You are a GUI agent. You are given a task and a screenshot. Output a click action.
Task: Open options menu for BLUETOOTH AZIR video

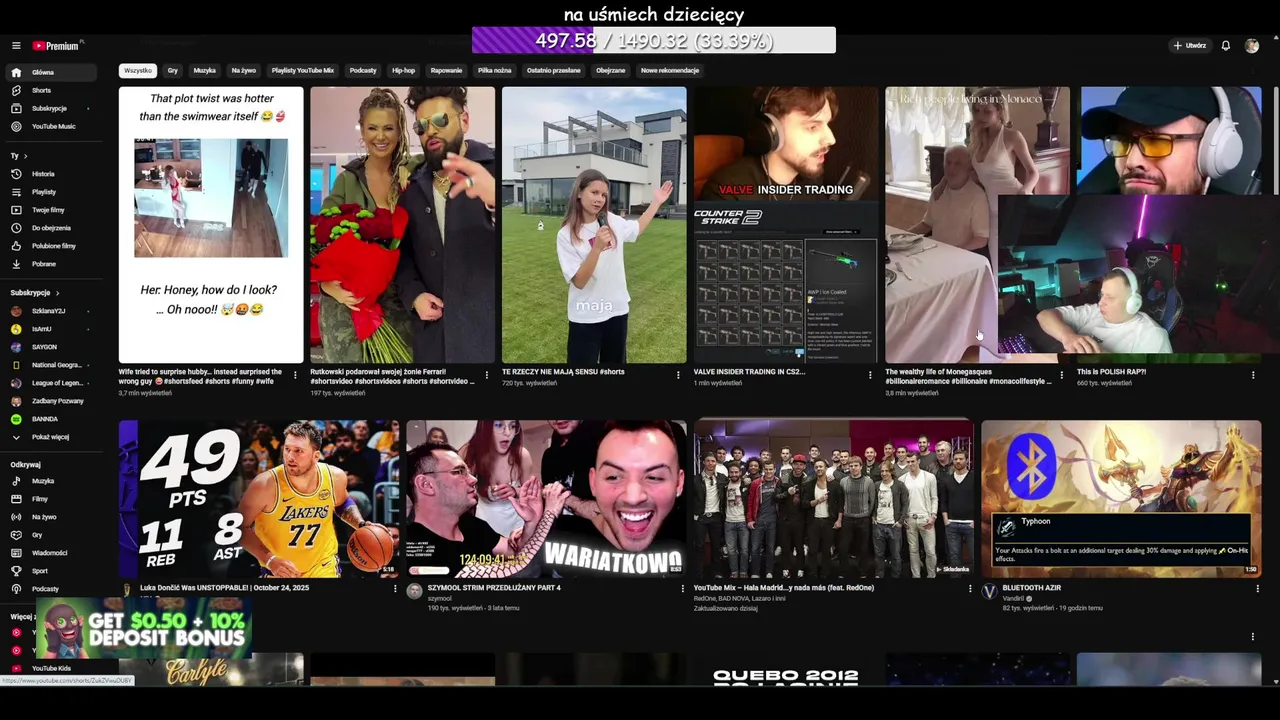1257,589
